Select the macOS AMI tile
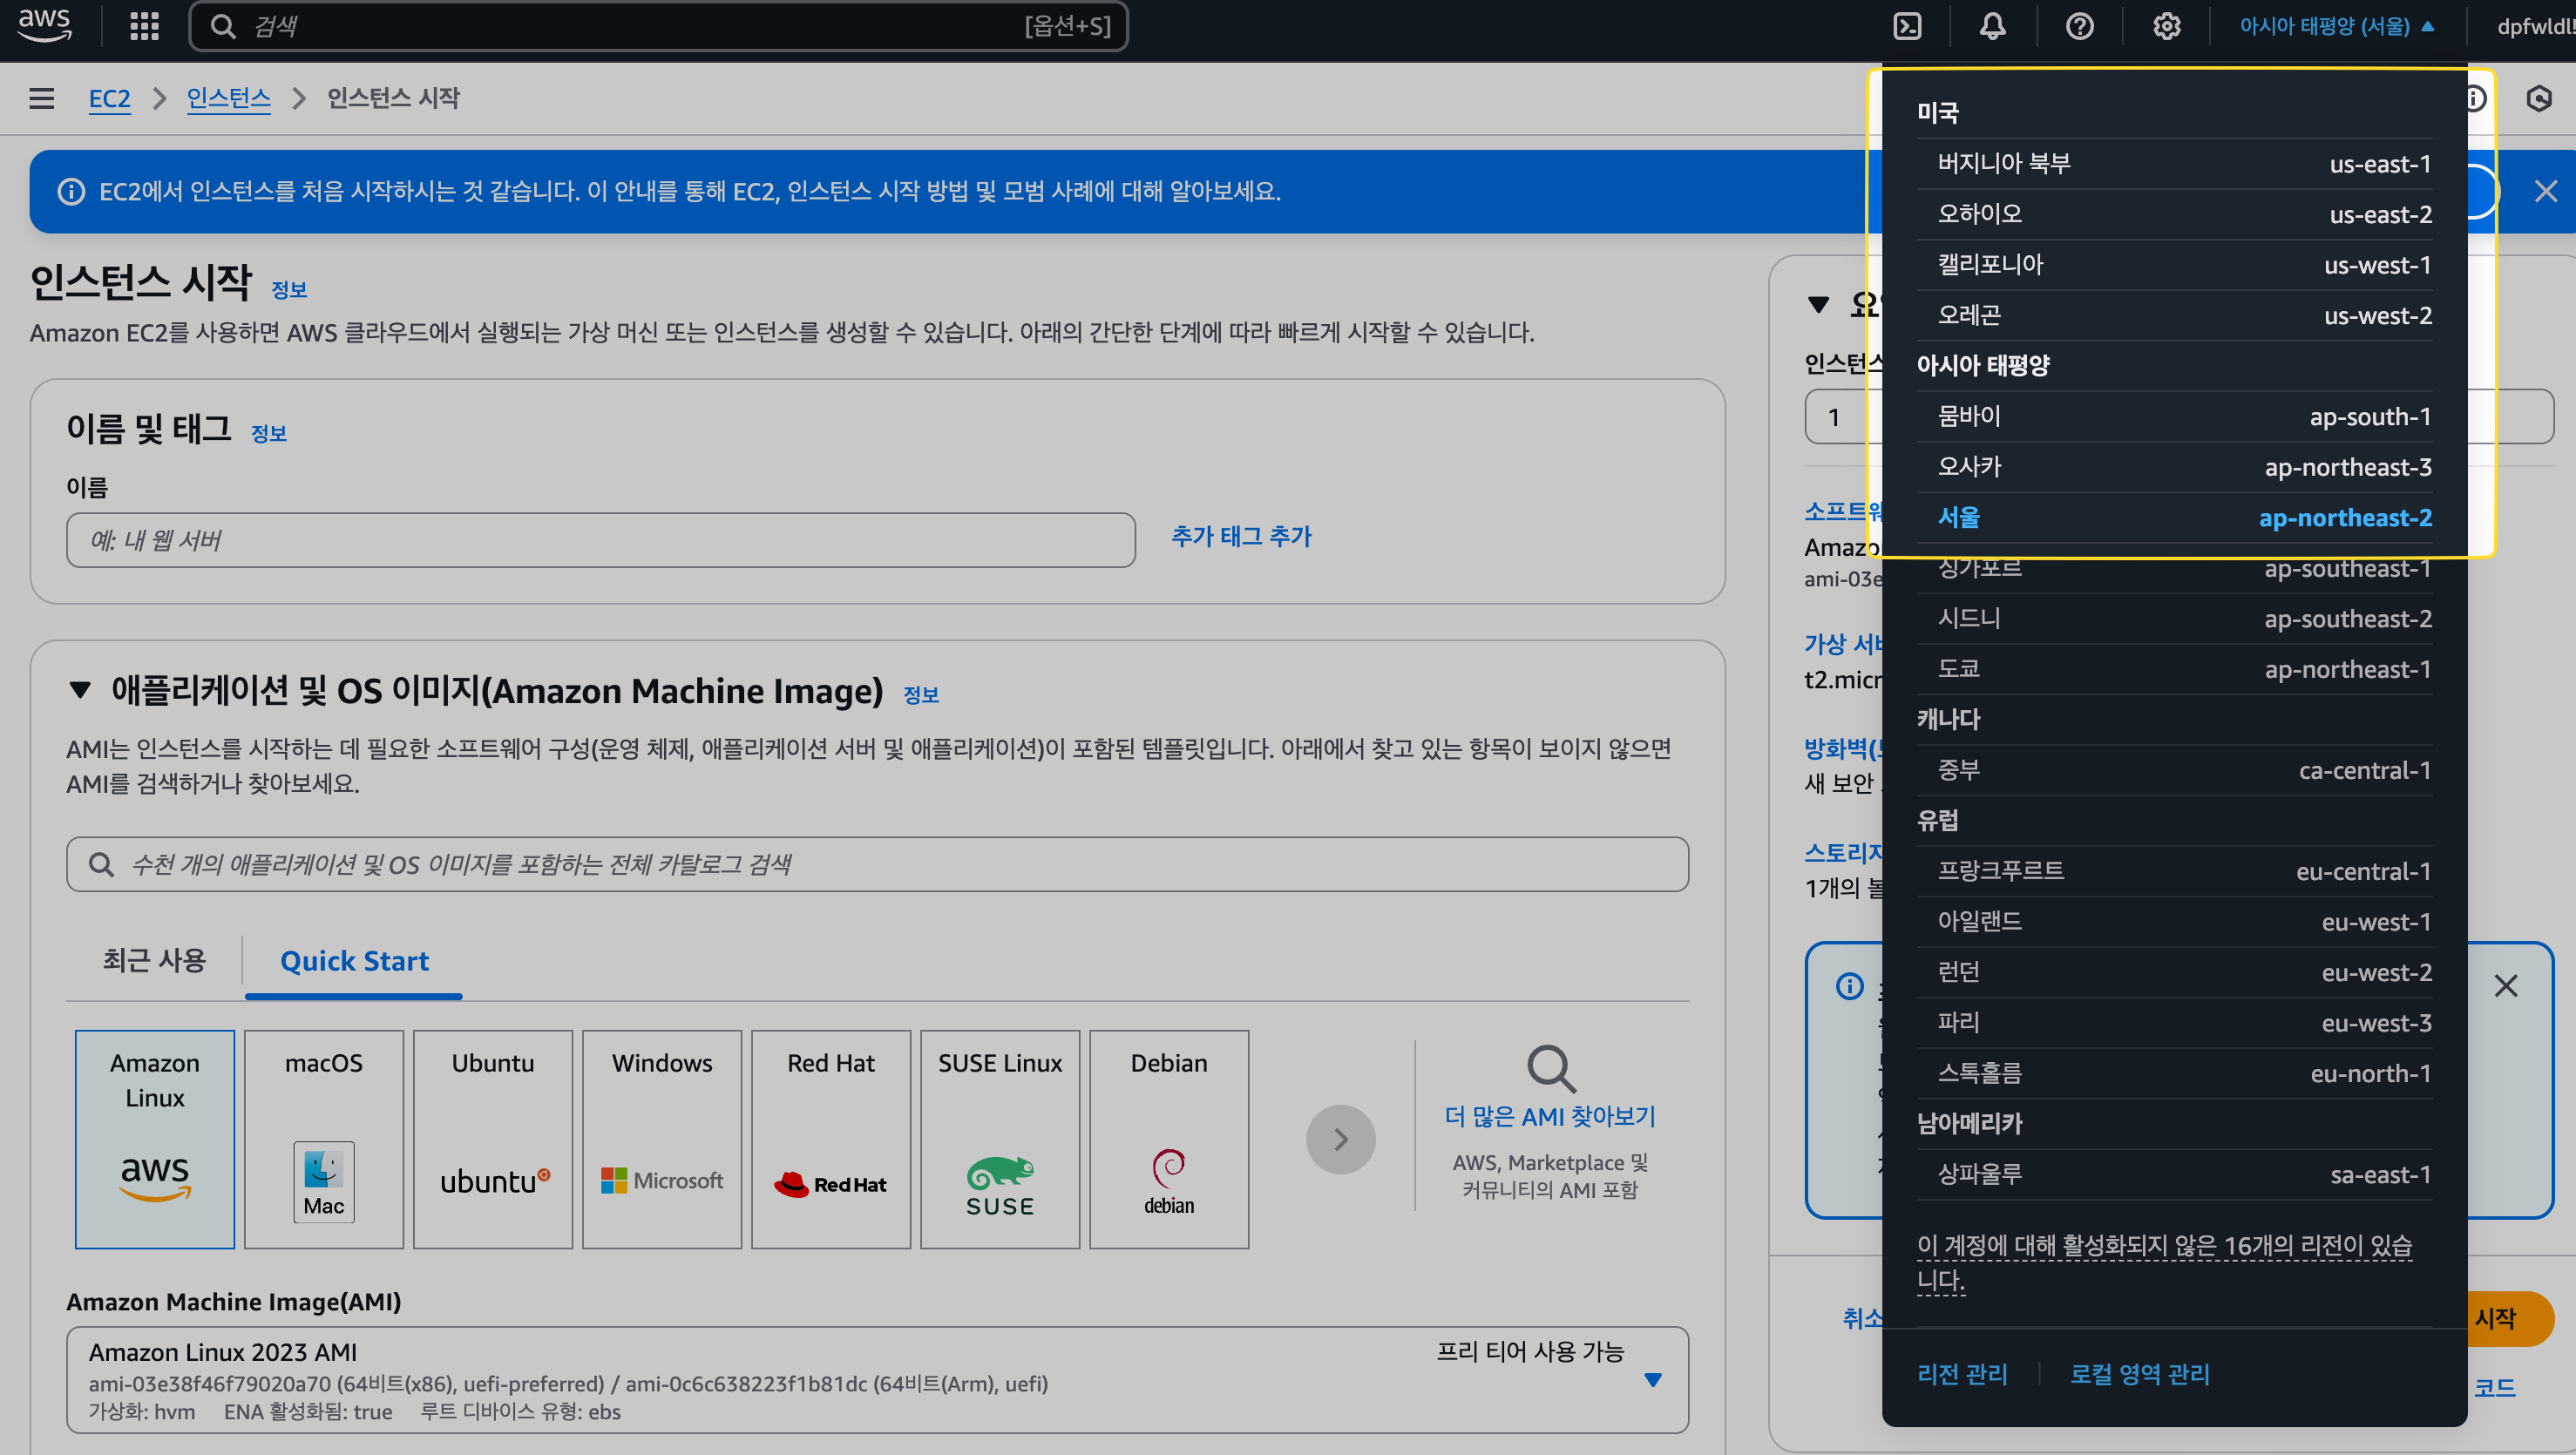The width and height of the screenshot is (2576, 1455). [324, 1139]
